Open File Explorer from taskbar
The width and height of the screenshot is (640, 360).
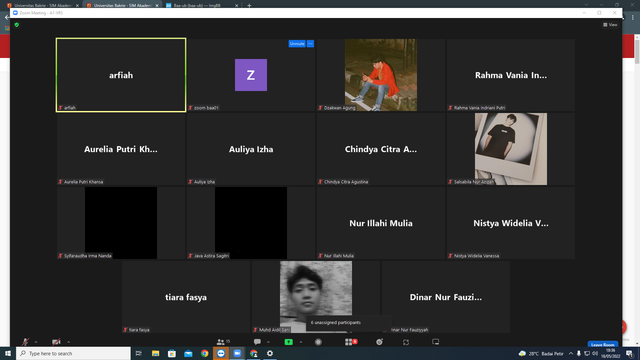(156, 353)
